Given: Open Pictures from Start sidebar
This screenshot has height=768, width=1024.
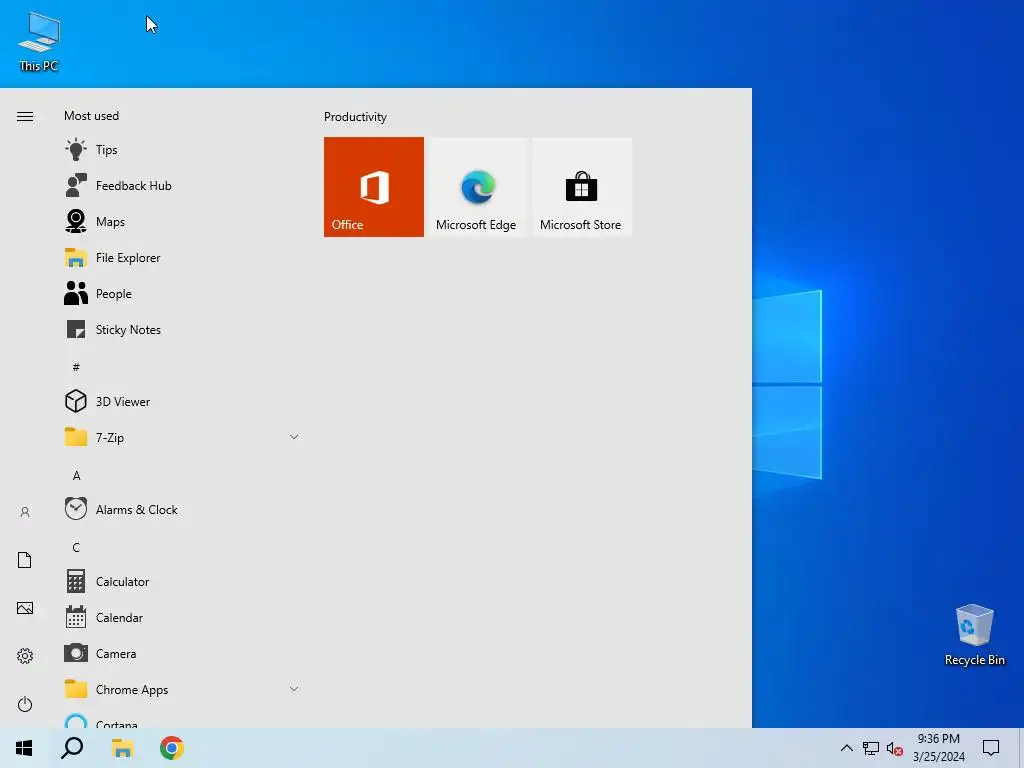Looking at the screenshot, I should coord(25,608).
